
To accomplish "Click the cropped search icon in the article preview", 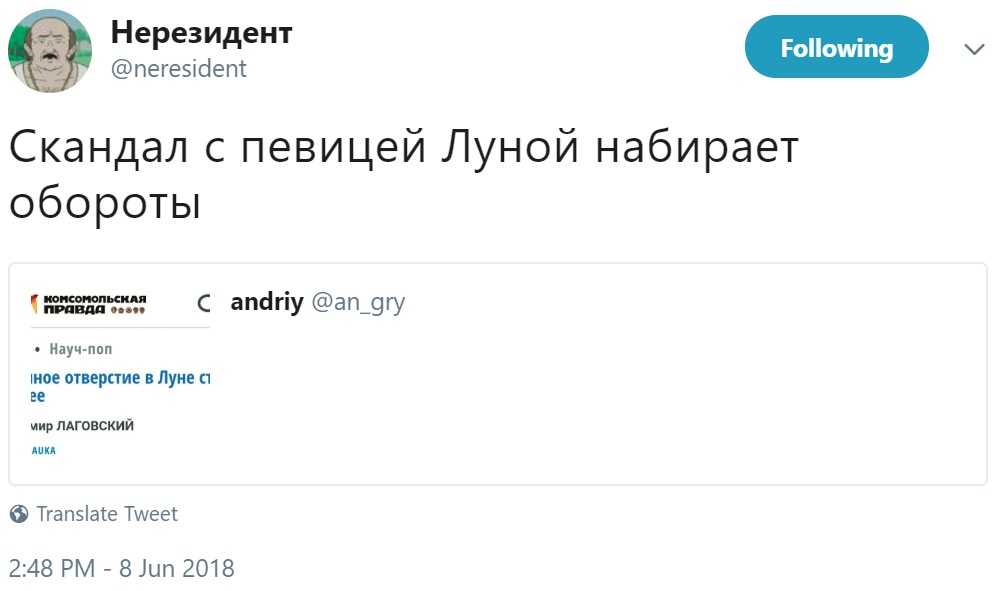I will tap(204, 303).
